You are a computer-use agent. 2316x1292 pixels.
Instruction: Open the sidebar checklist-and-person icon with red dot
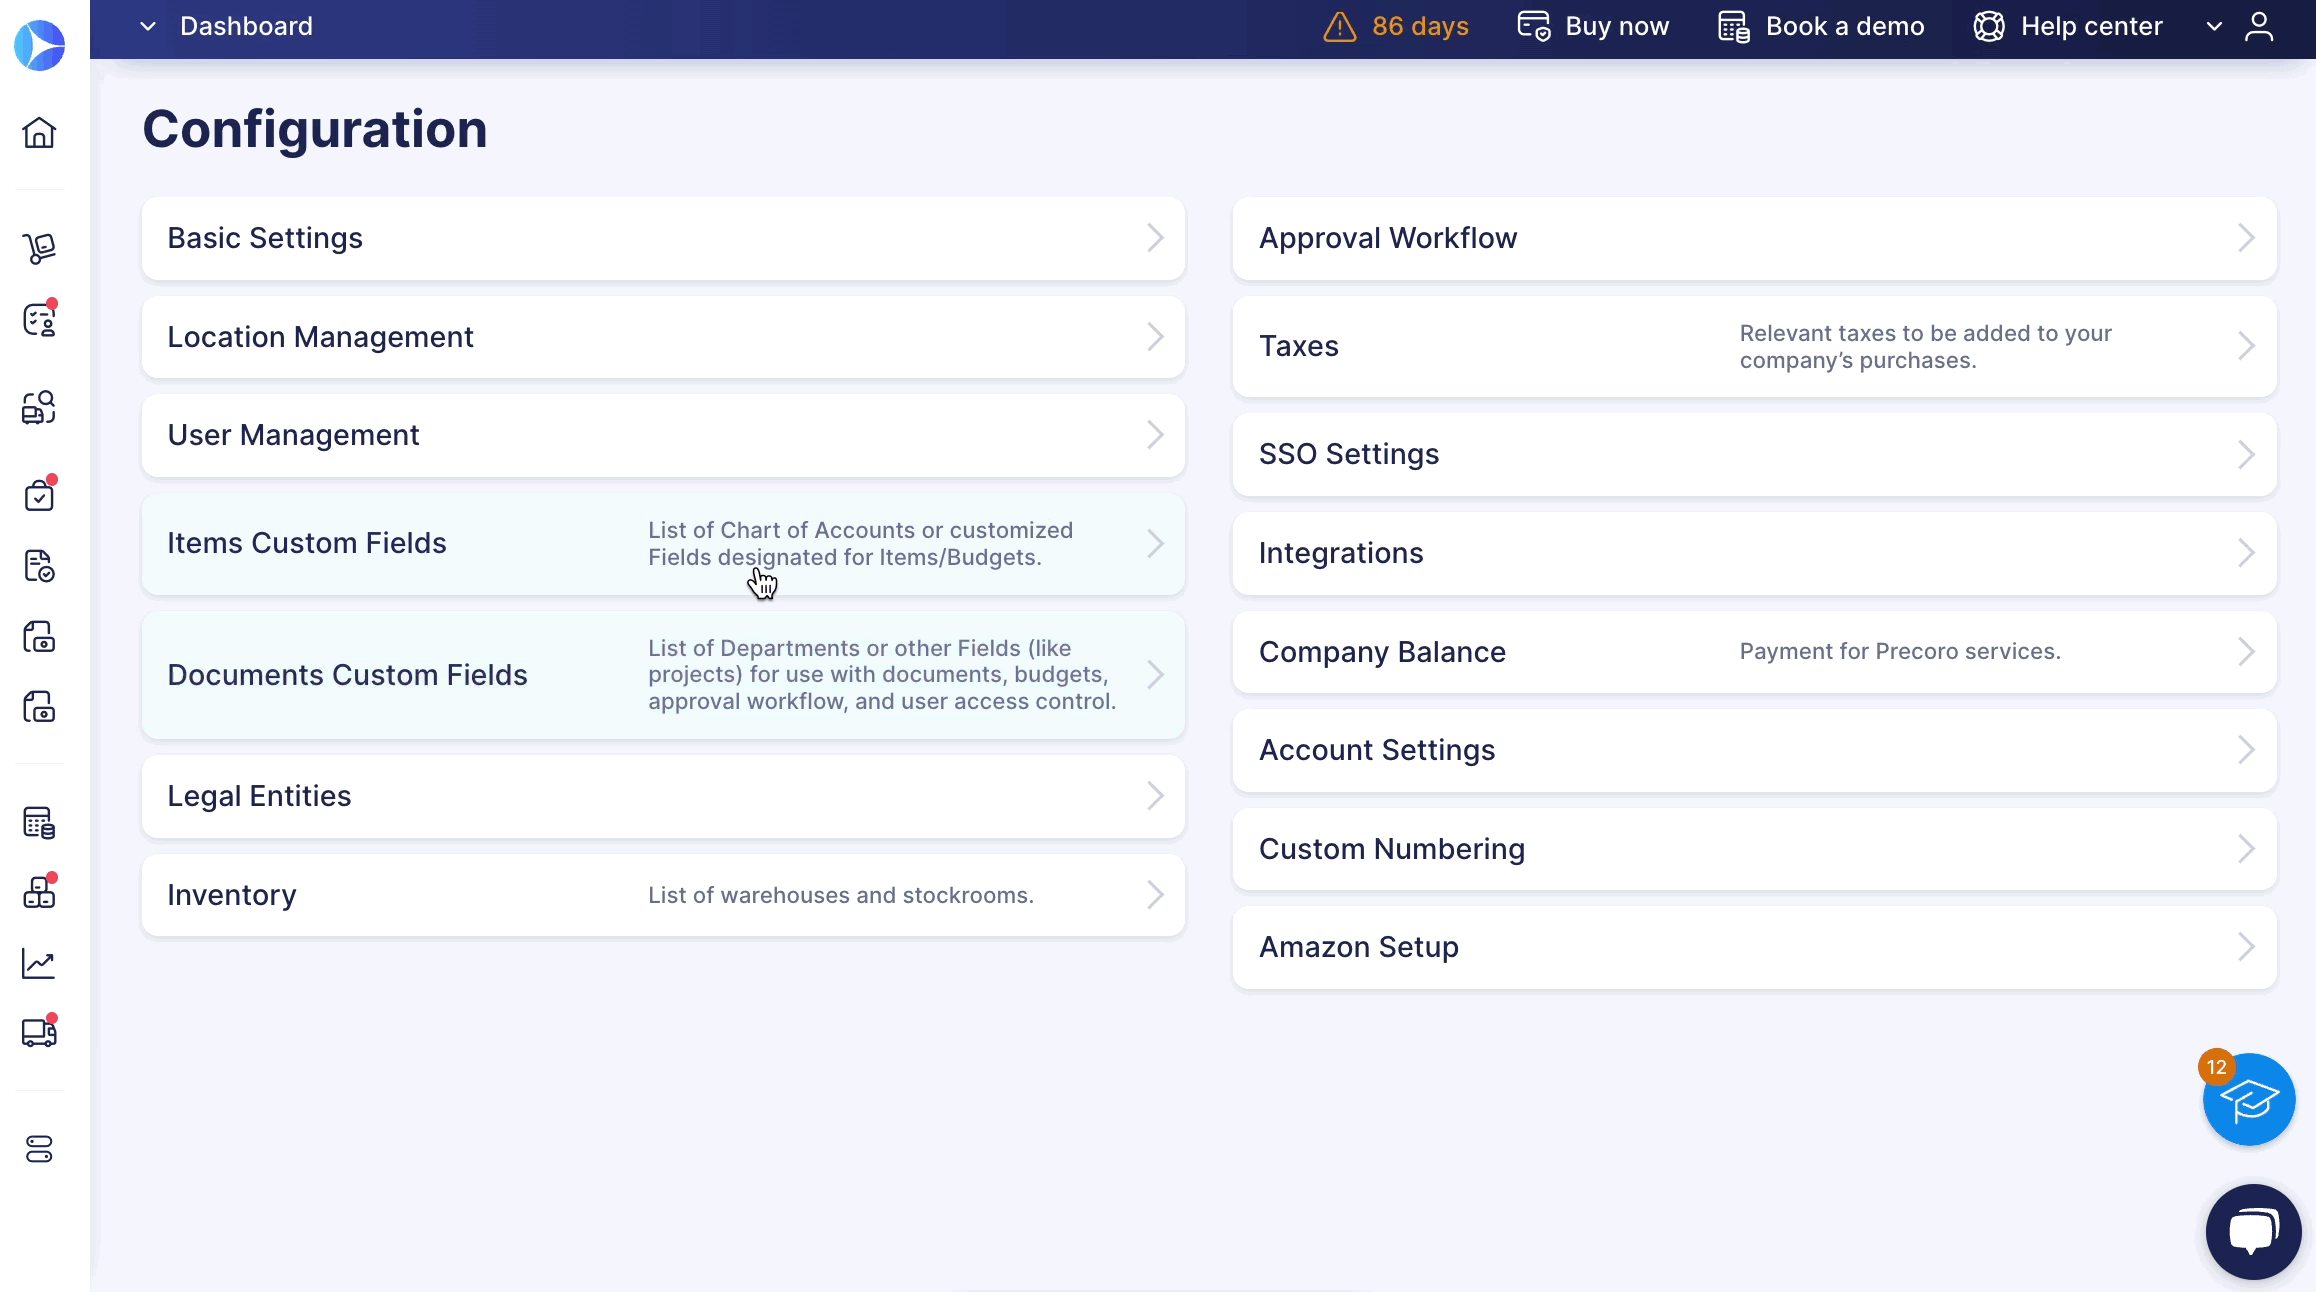point(39,320)
